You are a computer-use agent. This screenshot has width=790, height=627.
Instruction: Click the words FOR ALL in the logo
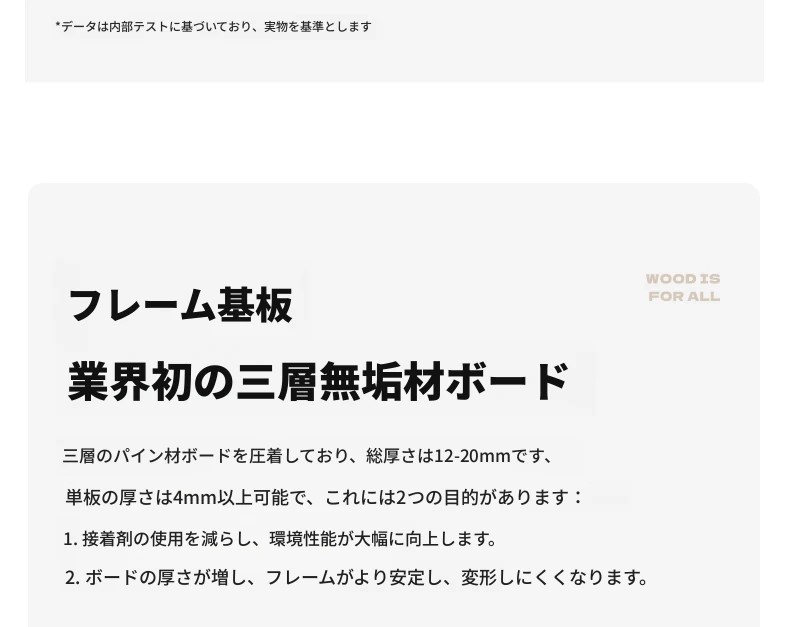click(x=684, y=296)
